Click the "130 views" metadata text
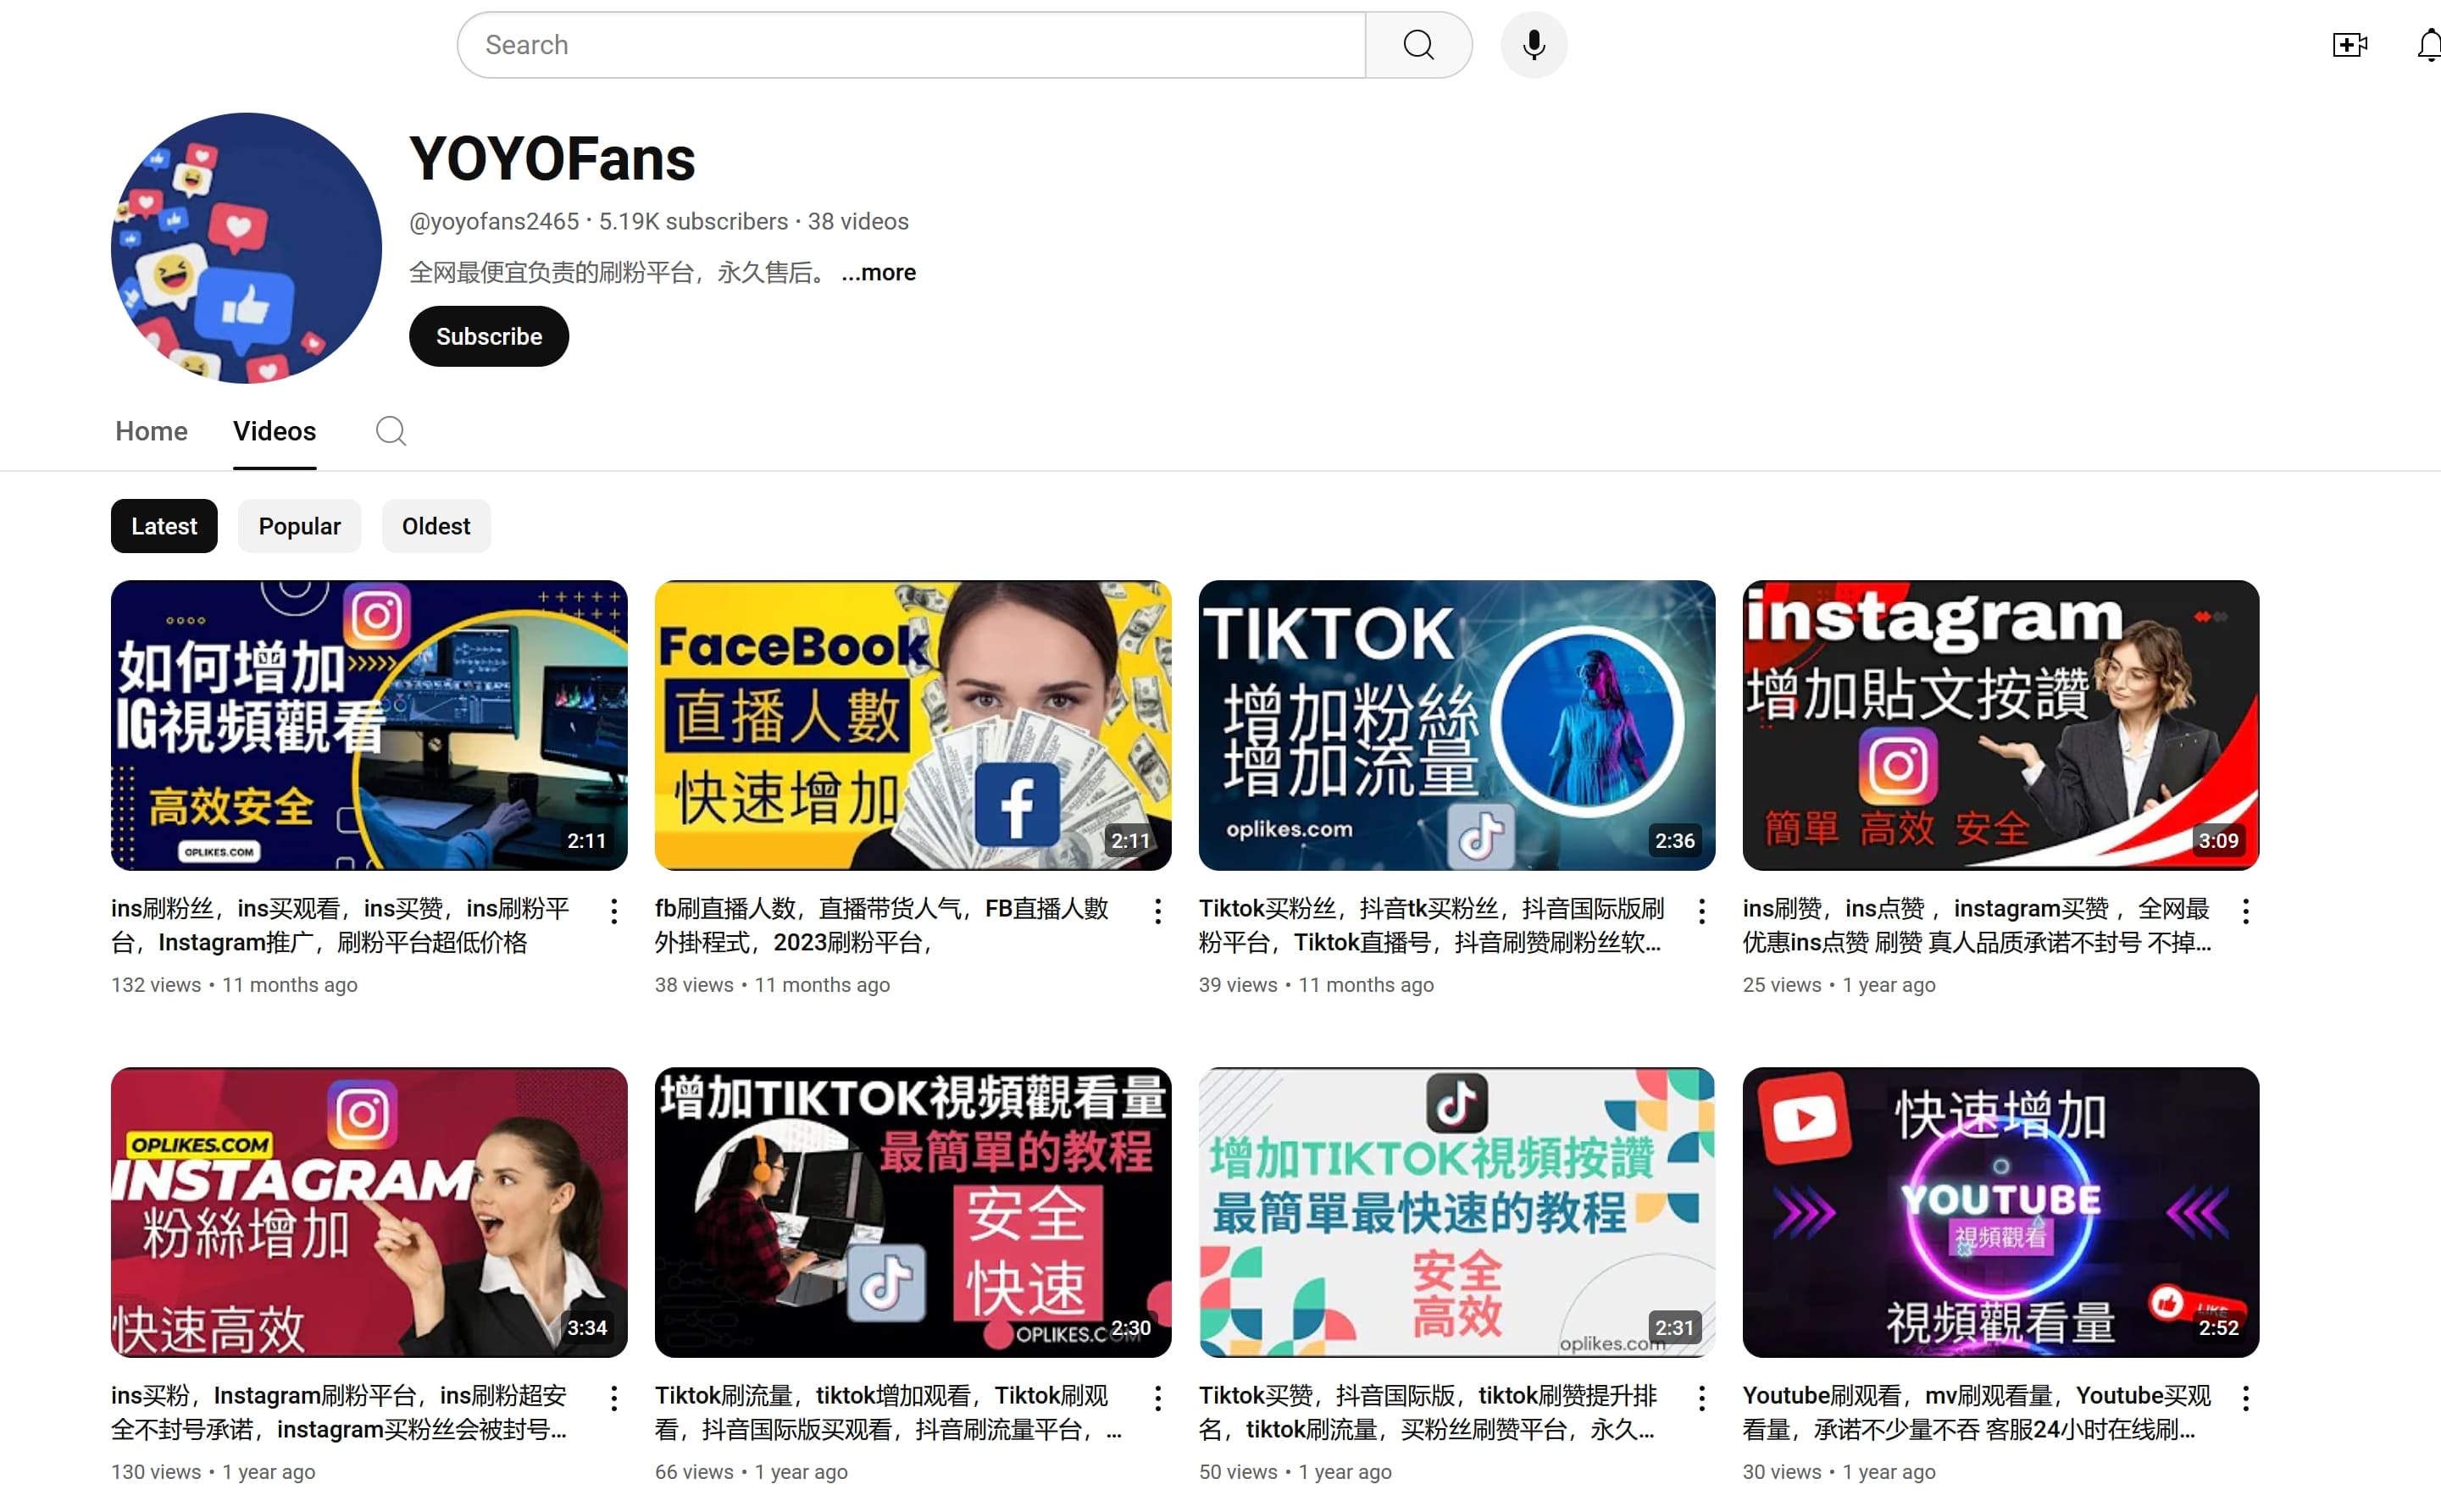This screenshot has width=2441, height=1512. point(156,1472)
